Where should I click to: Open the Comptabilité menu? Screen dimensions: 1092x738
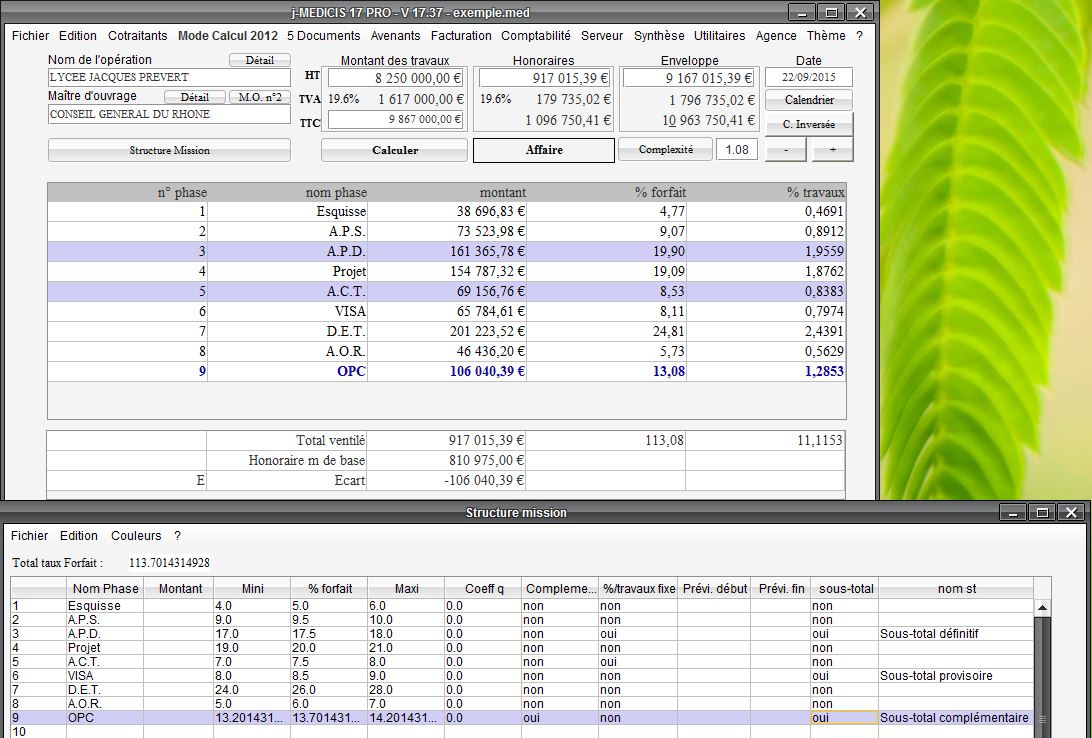(x=536, y=36)
